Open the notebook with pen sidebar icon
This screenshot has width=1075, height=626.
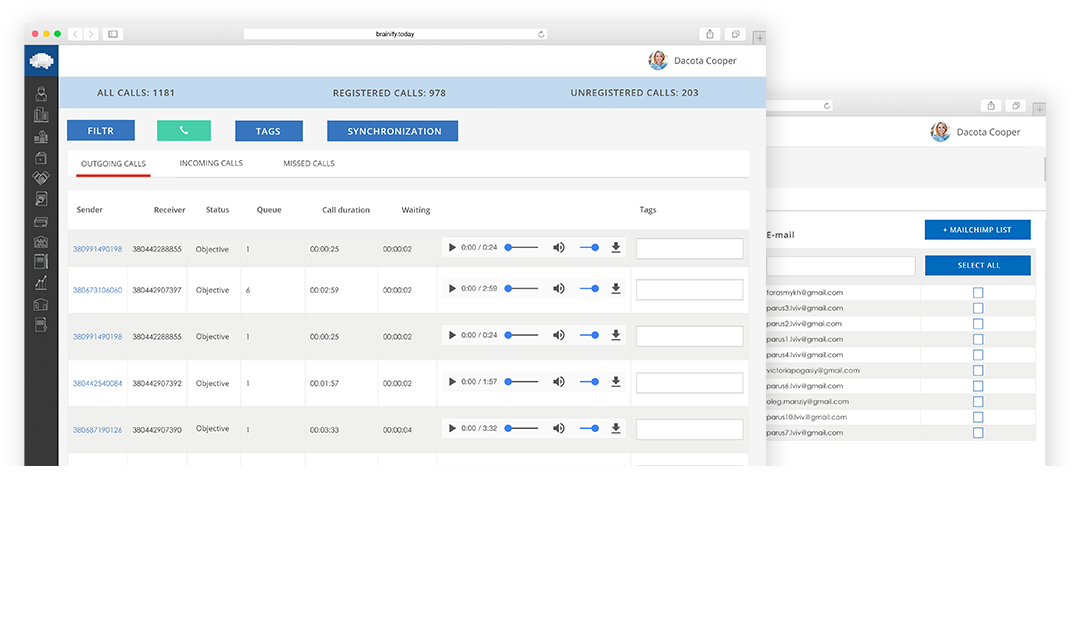41,261
